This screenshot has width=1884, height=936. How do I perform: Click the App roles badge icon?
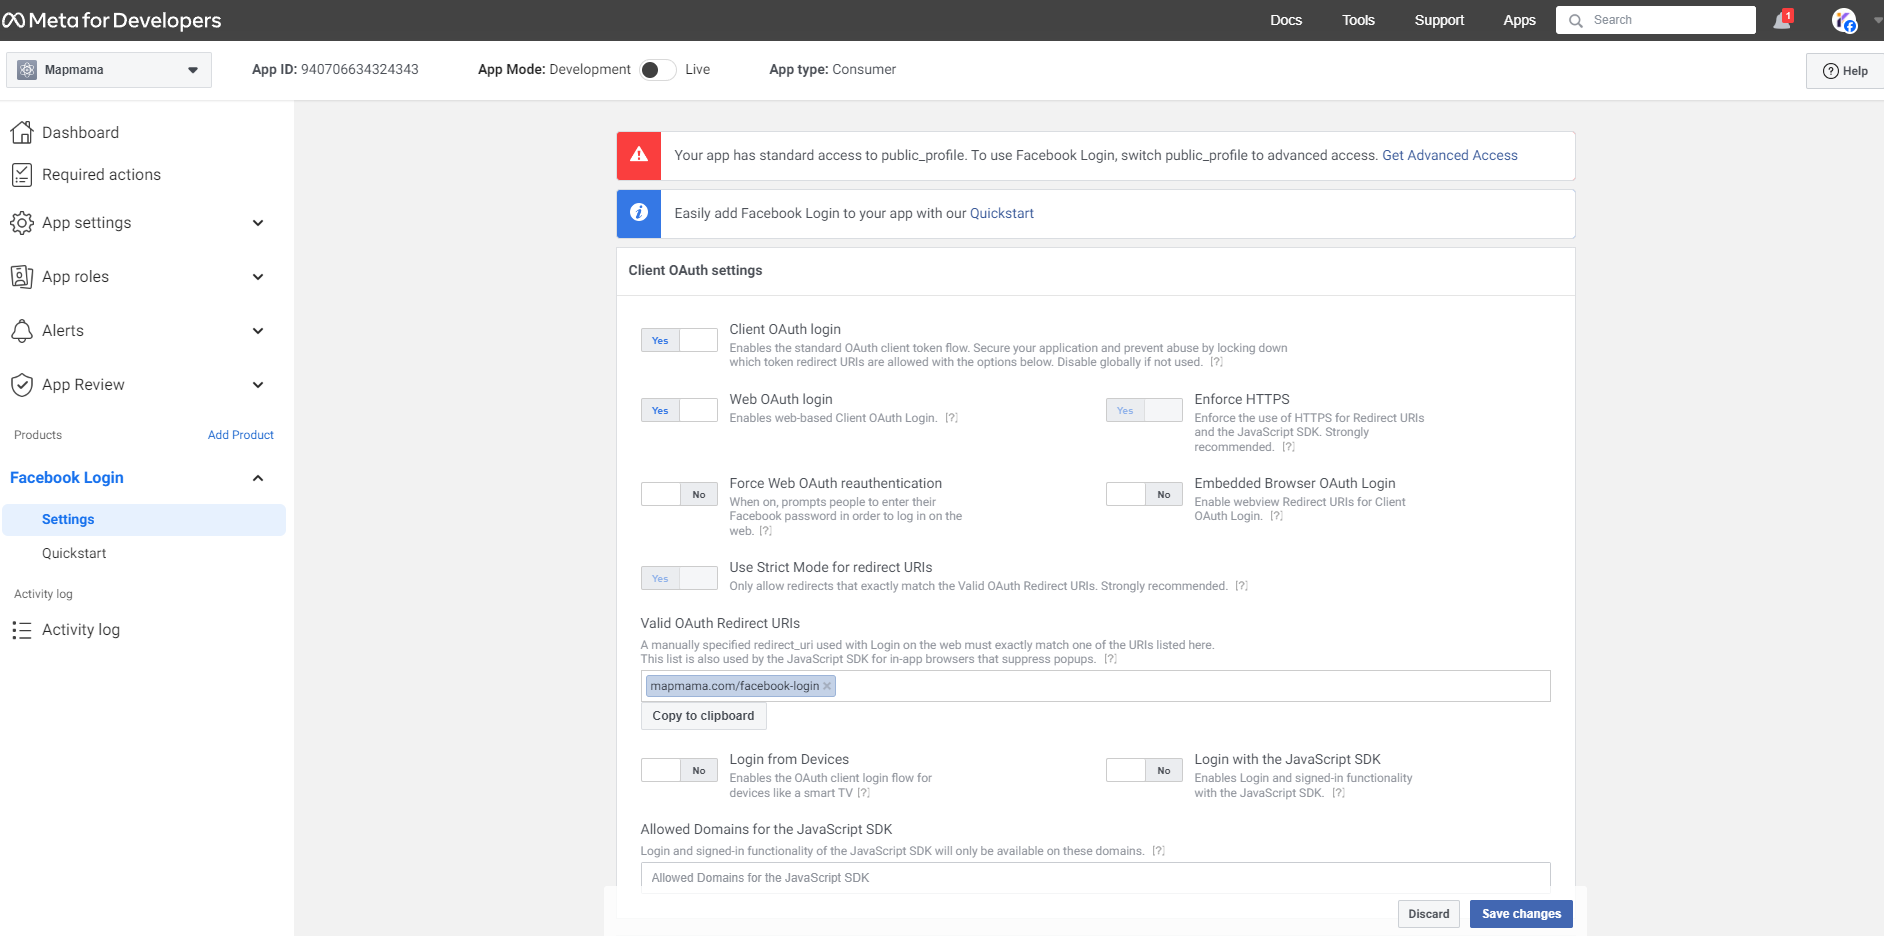pos(22,277)
